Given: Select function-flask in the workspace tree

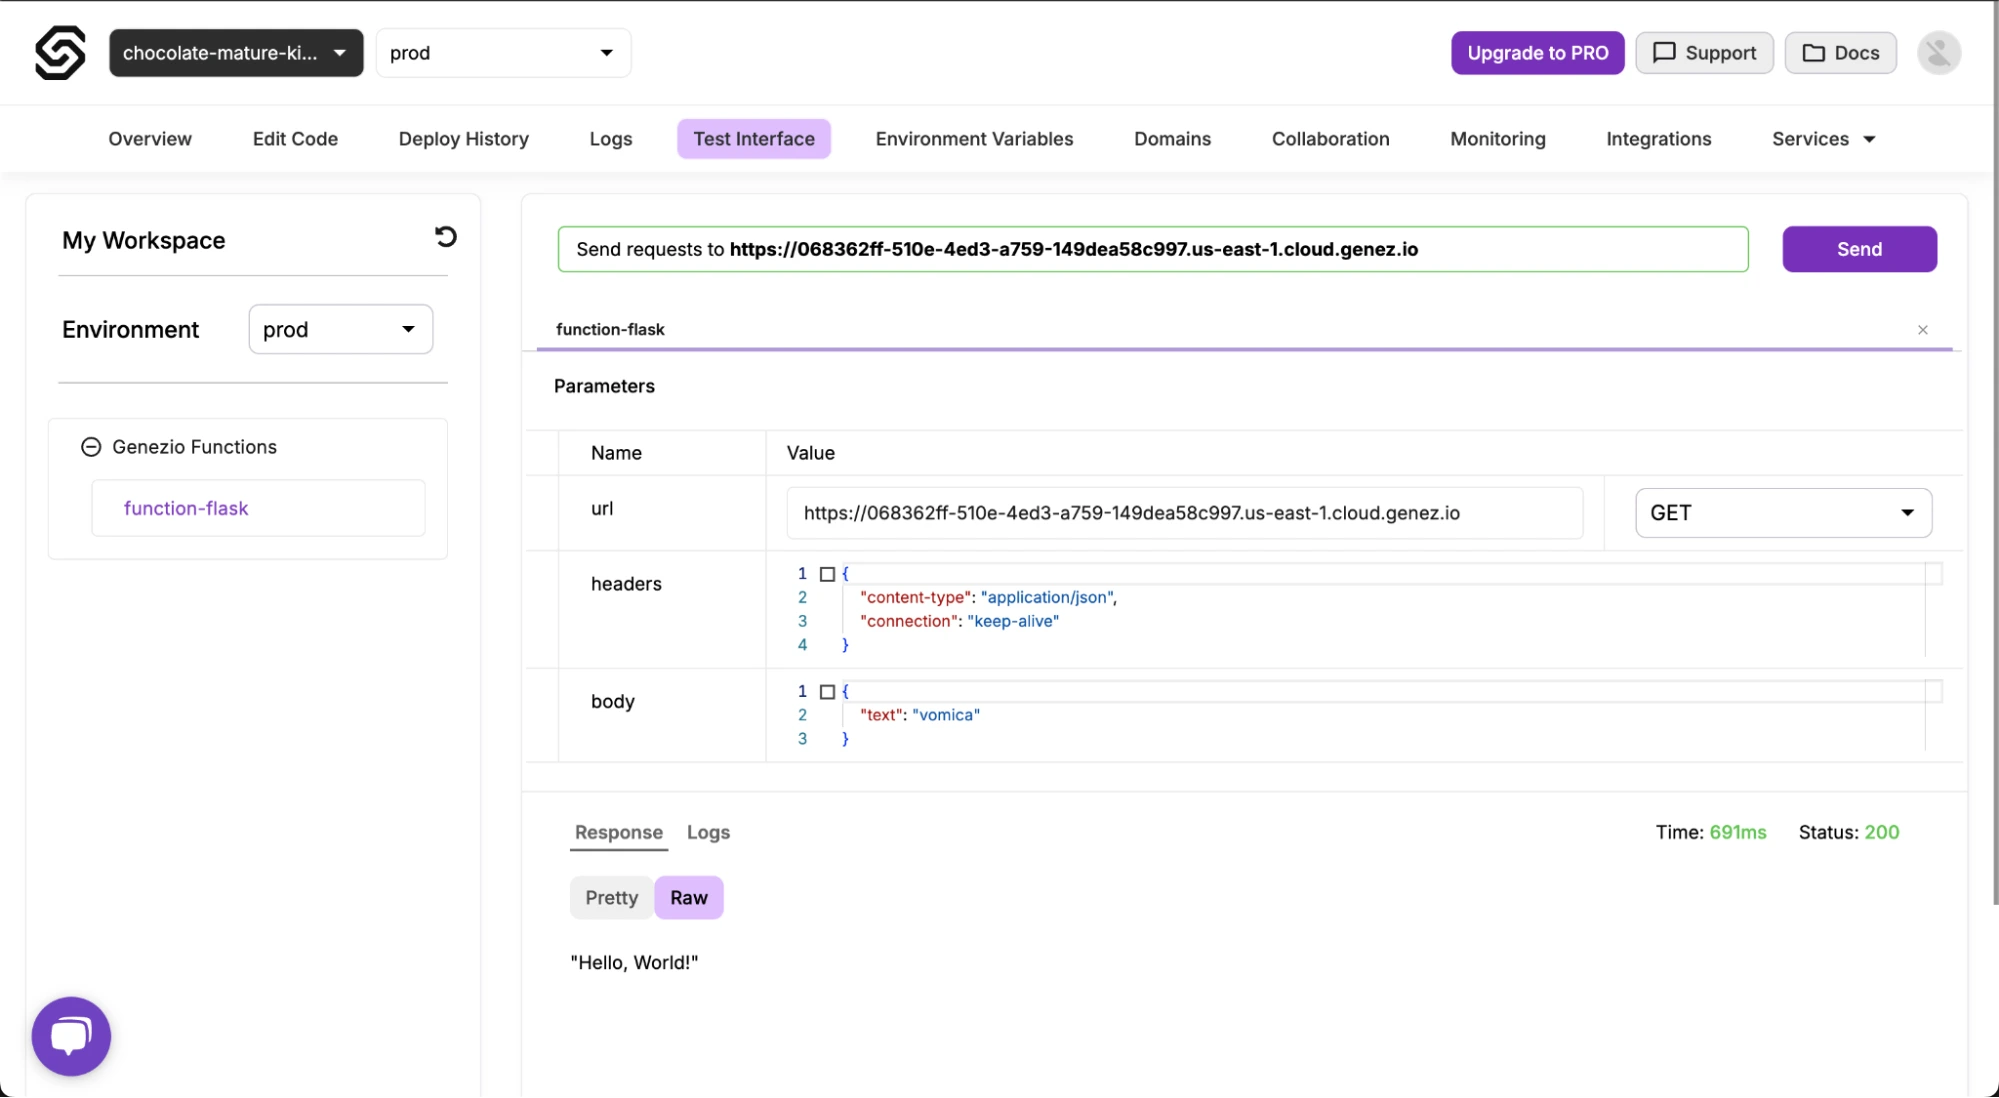Looking at the screenshot, I should coord(258,508).
